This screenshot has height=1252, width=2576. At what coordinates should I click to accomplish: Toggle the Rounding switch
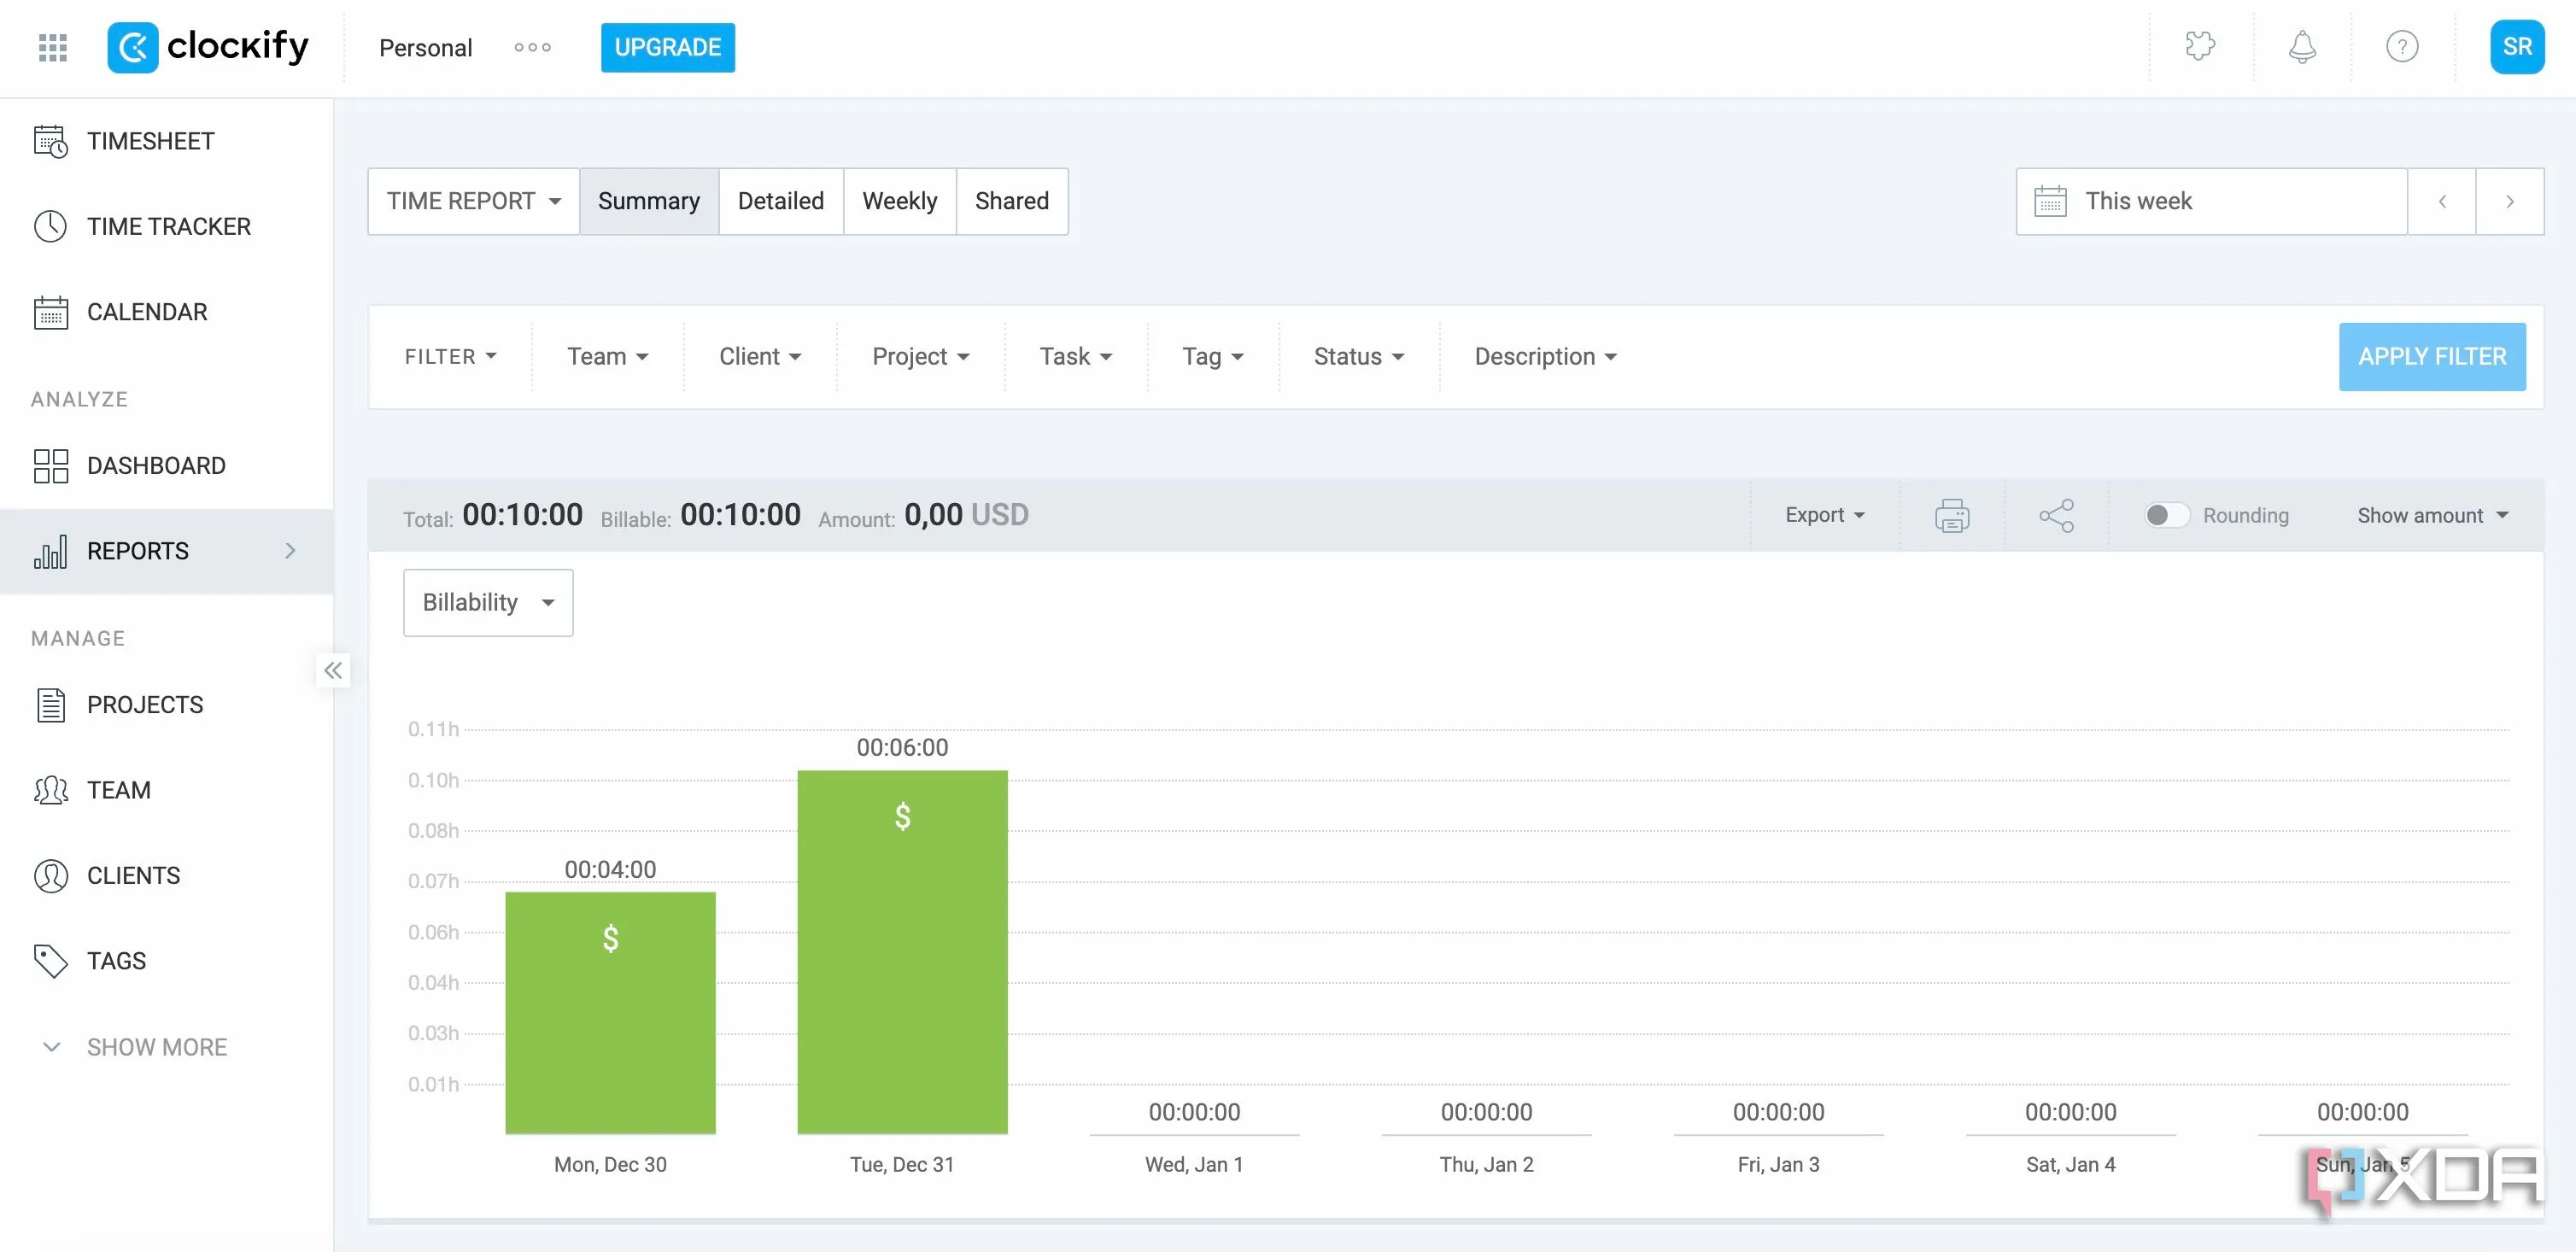click(2167, 515)
